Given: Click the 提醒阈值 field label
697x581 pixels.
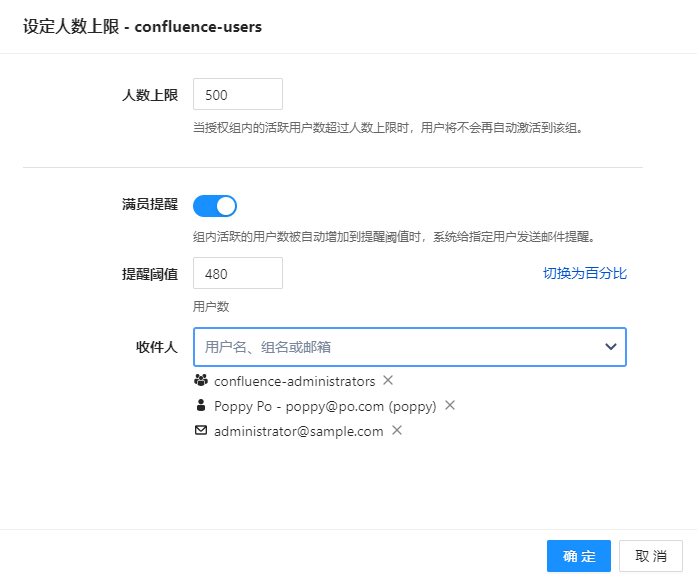Looking at the screenshot, I should [x=149, y=274].
